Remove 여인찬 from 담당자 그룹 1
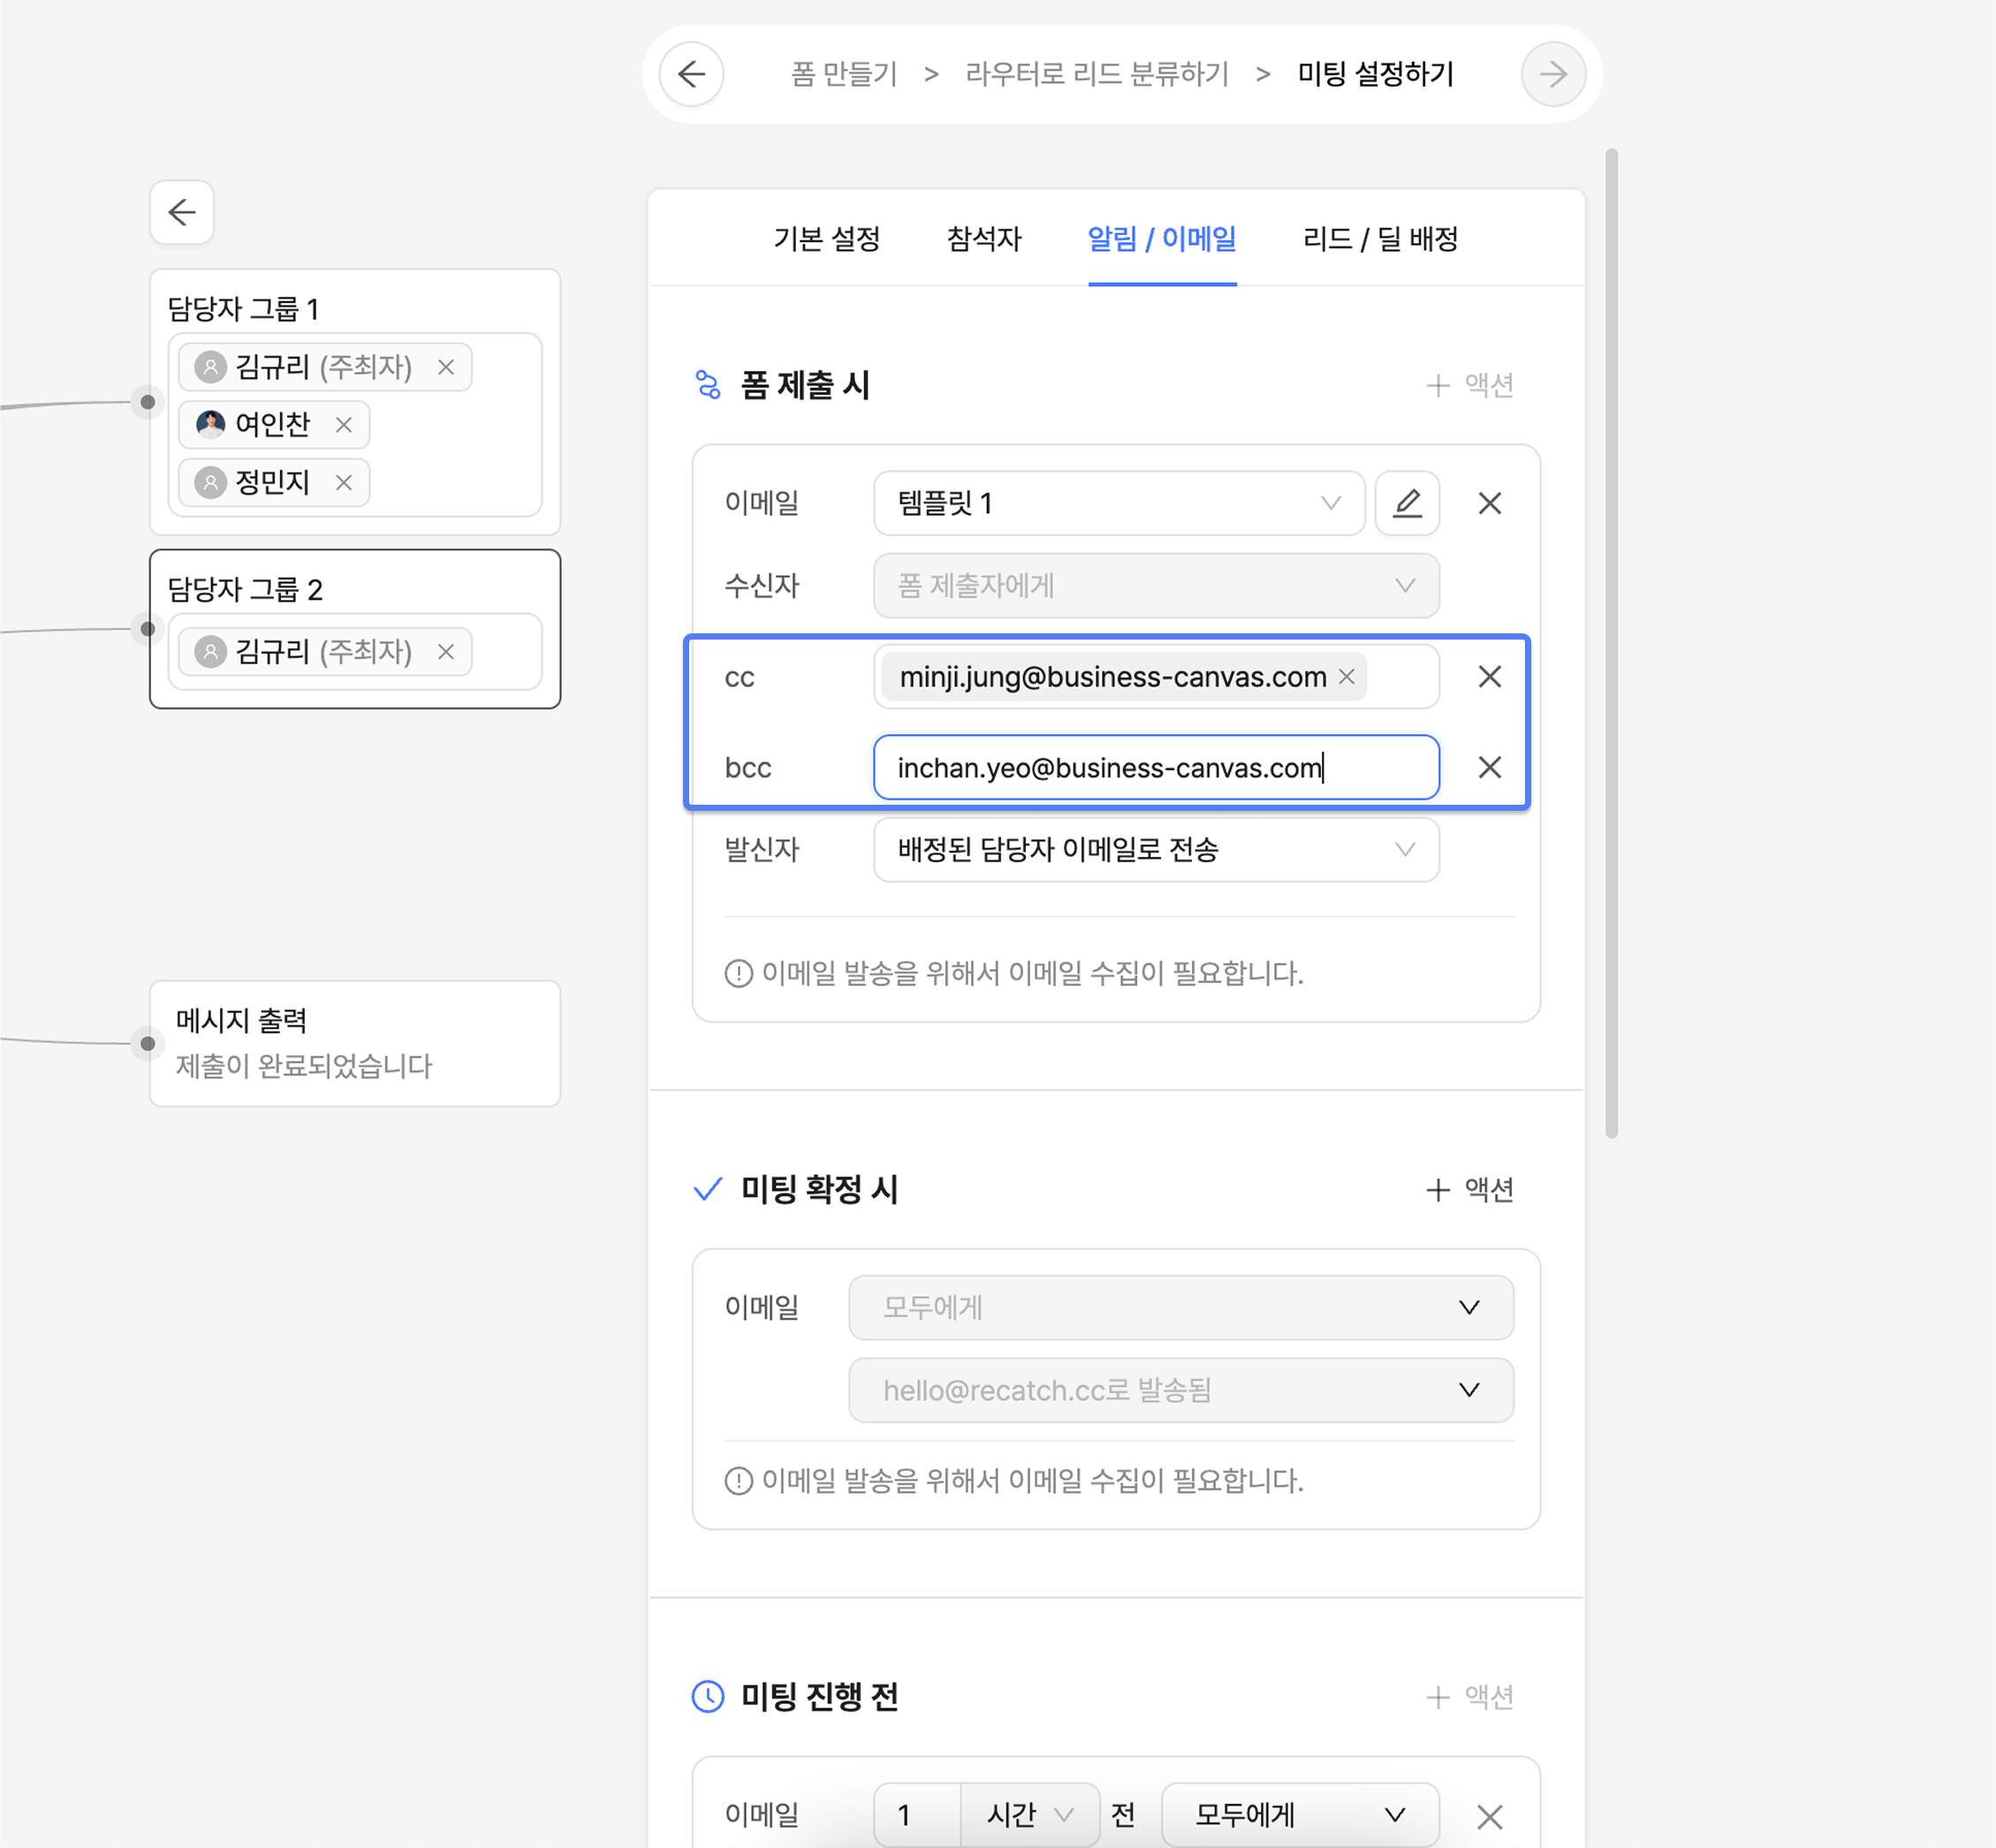 (x=344, y=425)
